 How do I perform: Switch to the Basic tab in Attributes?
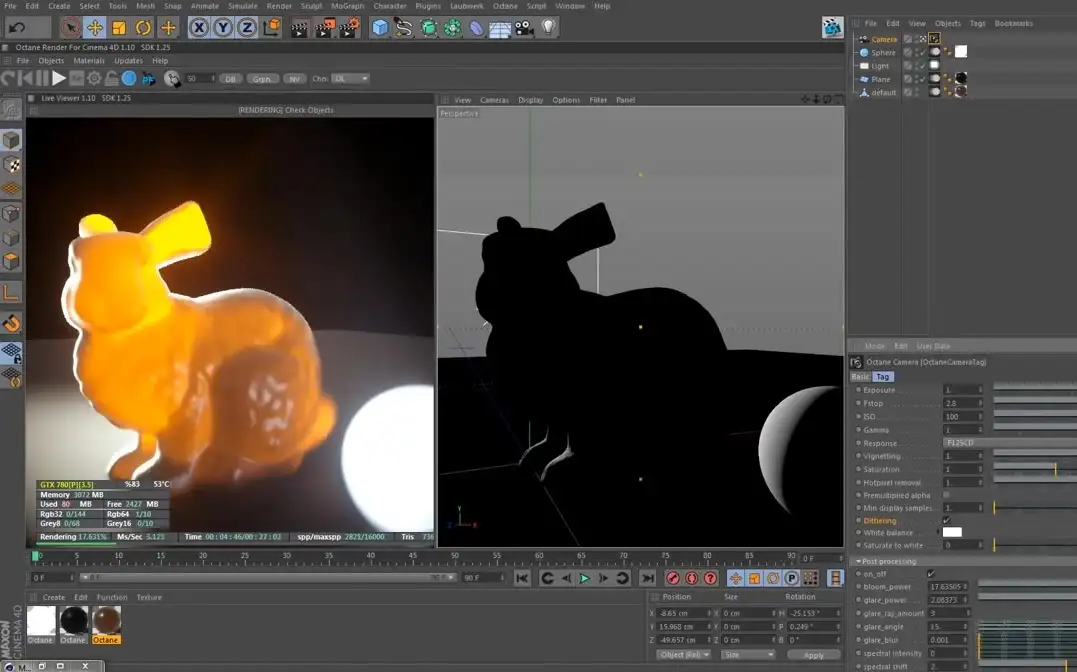pyautogui.click(x=861, y=377)
